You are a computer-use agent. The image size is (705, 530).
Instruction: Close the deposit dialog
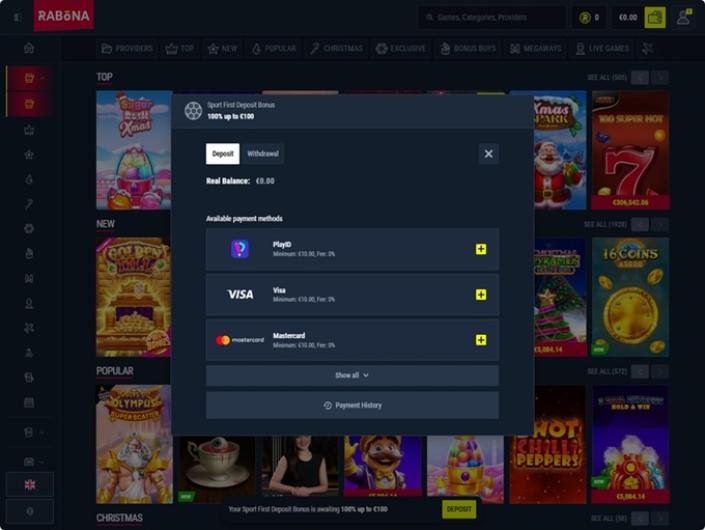[488, 154]
